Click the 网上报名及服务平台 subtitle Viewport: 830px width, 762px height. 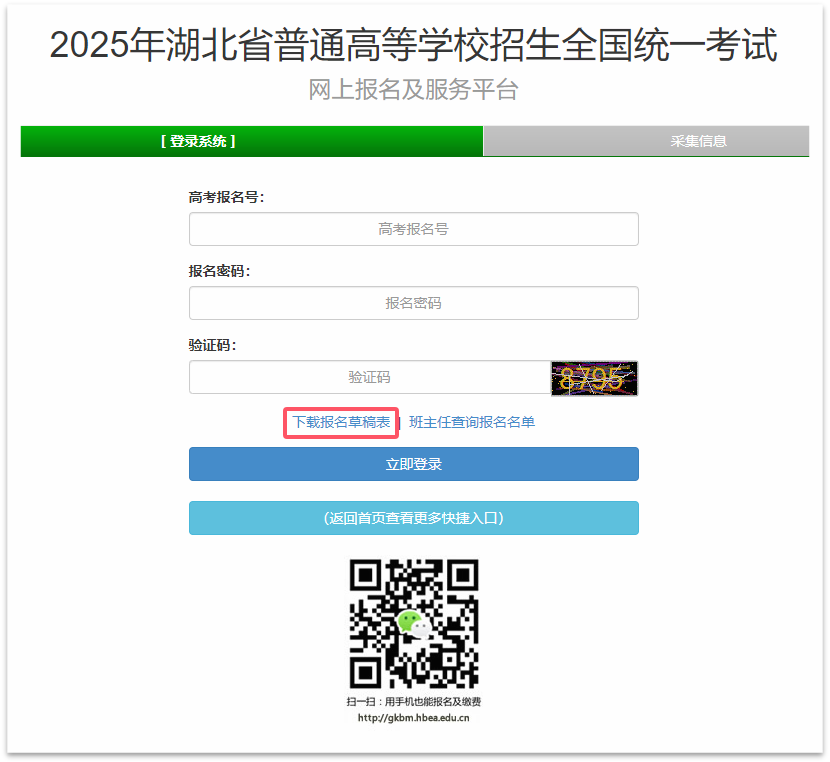pos(413,89)
